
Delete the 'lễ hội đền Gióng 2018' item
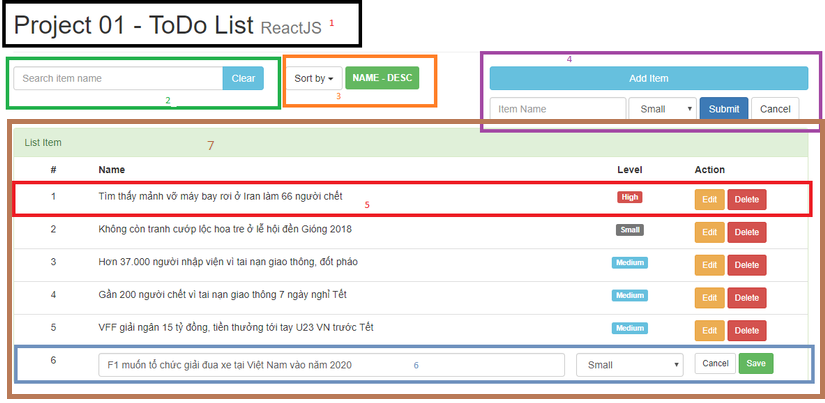point(747,232)
